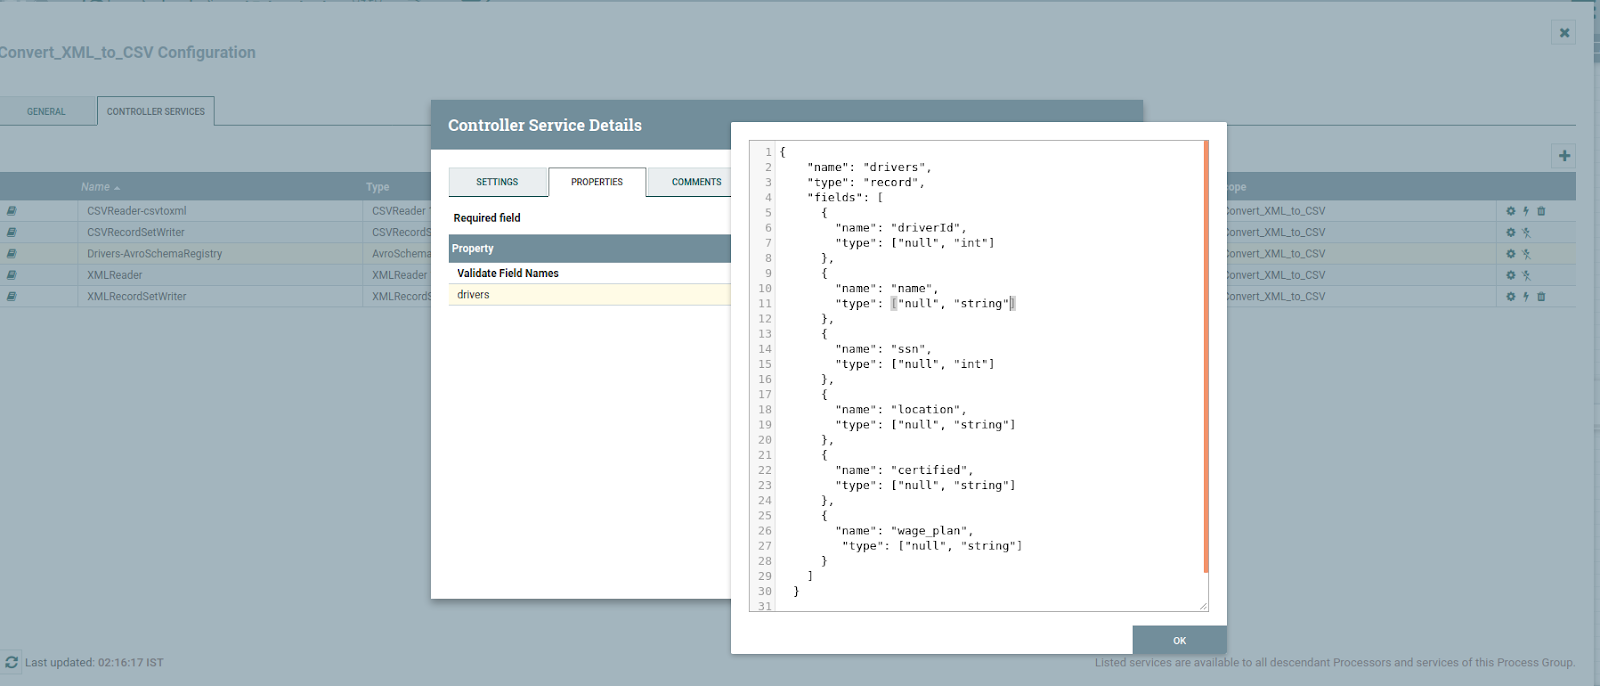Sort services by the Type column header
Image resolution: width=1600 pixels, height=686 pixels.
[x=377, y=187]
